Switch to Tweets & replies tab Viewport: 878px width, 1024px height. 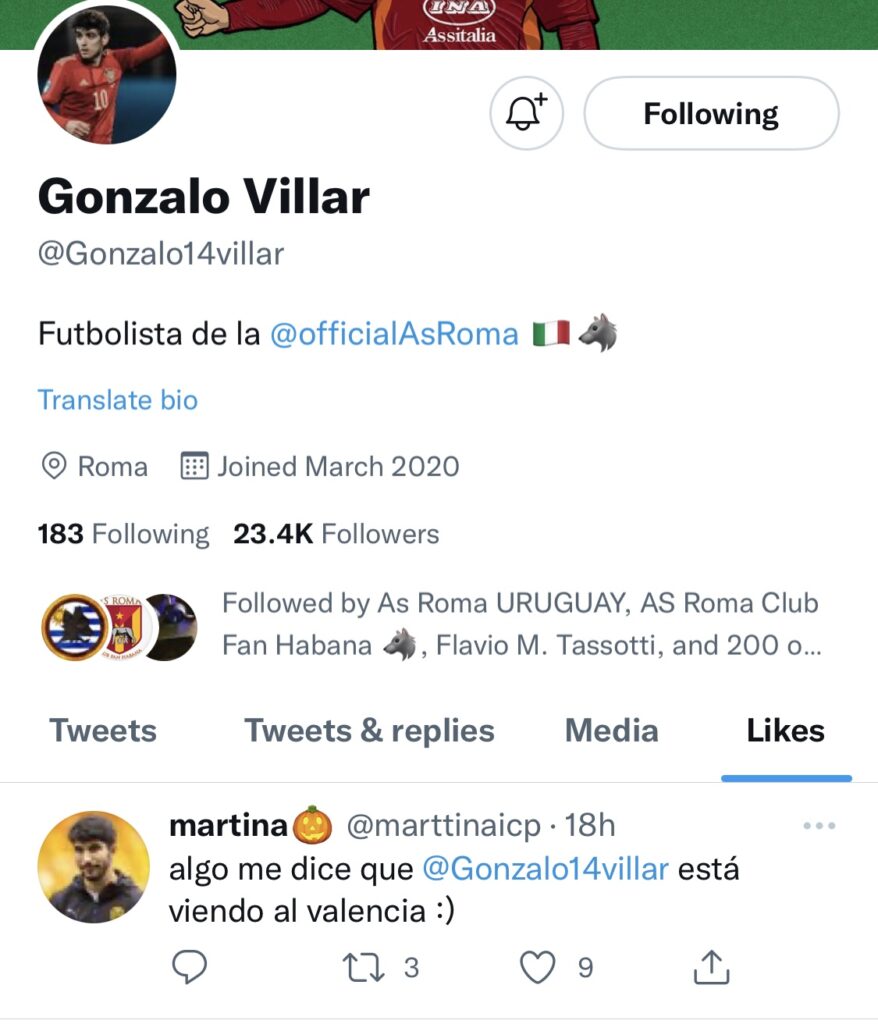(x=369, y=730)
